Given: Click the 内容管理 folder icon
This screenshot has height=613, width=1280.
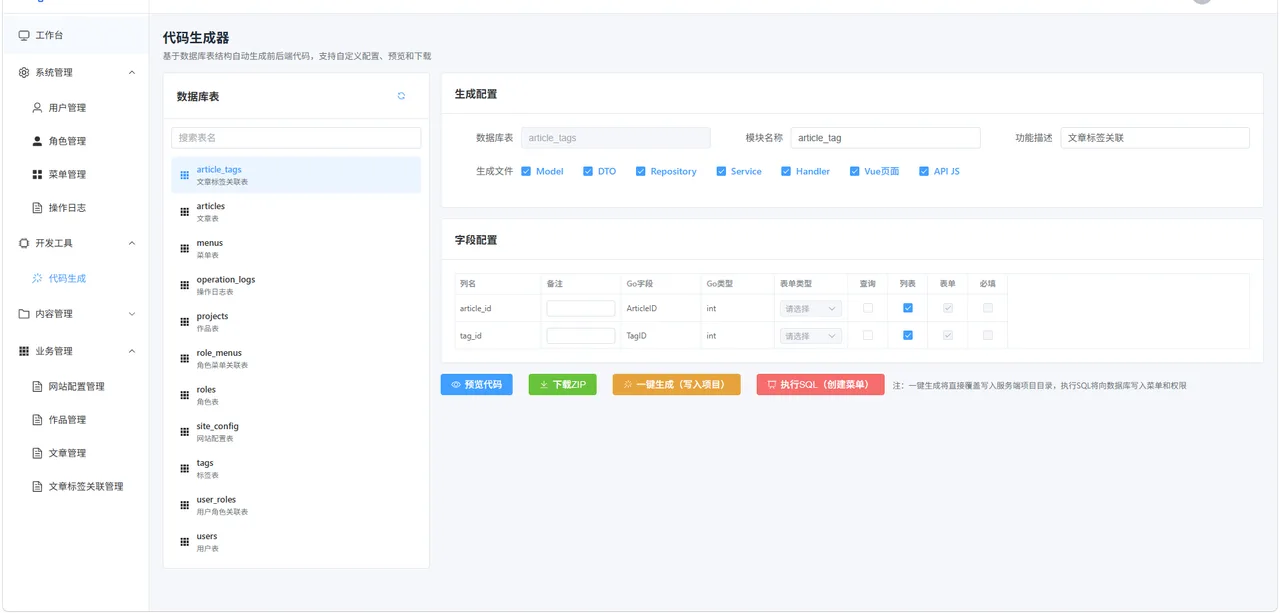Looking at the screenshot, I should (x=24, y=314).
